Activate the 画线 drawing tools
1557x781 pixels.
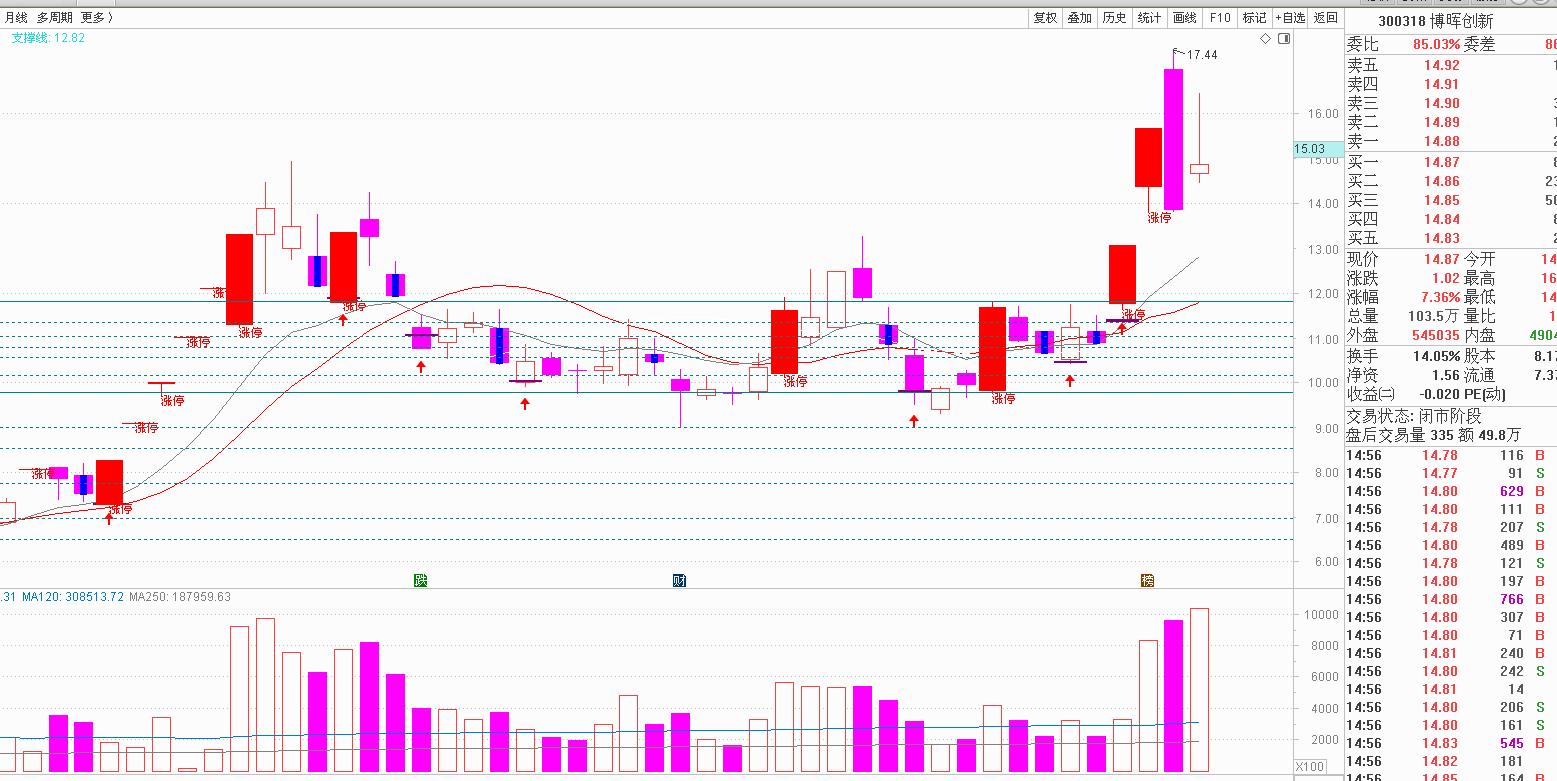(x=1185, y=17)
